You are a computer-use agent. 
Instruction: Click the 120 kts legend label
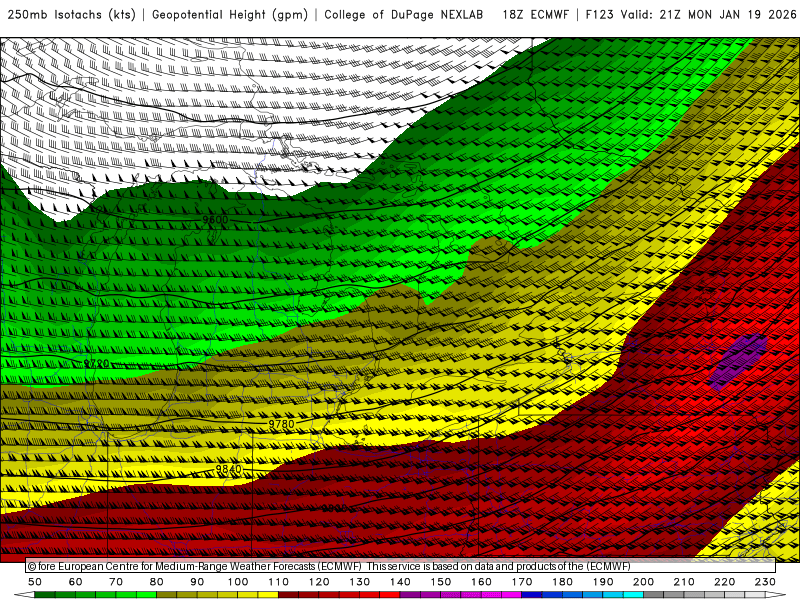pyautogui.click(x=319, y=582)
